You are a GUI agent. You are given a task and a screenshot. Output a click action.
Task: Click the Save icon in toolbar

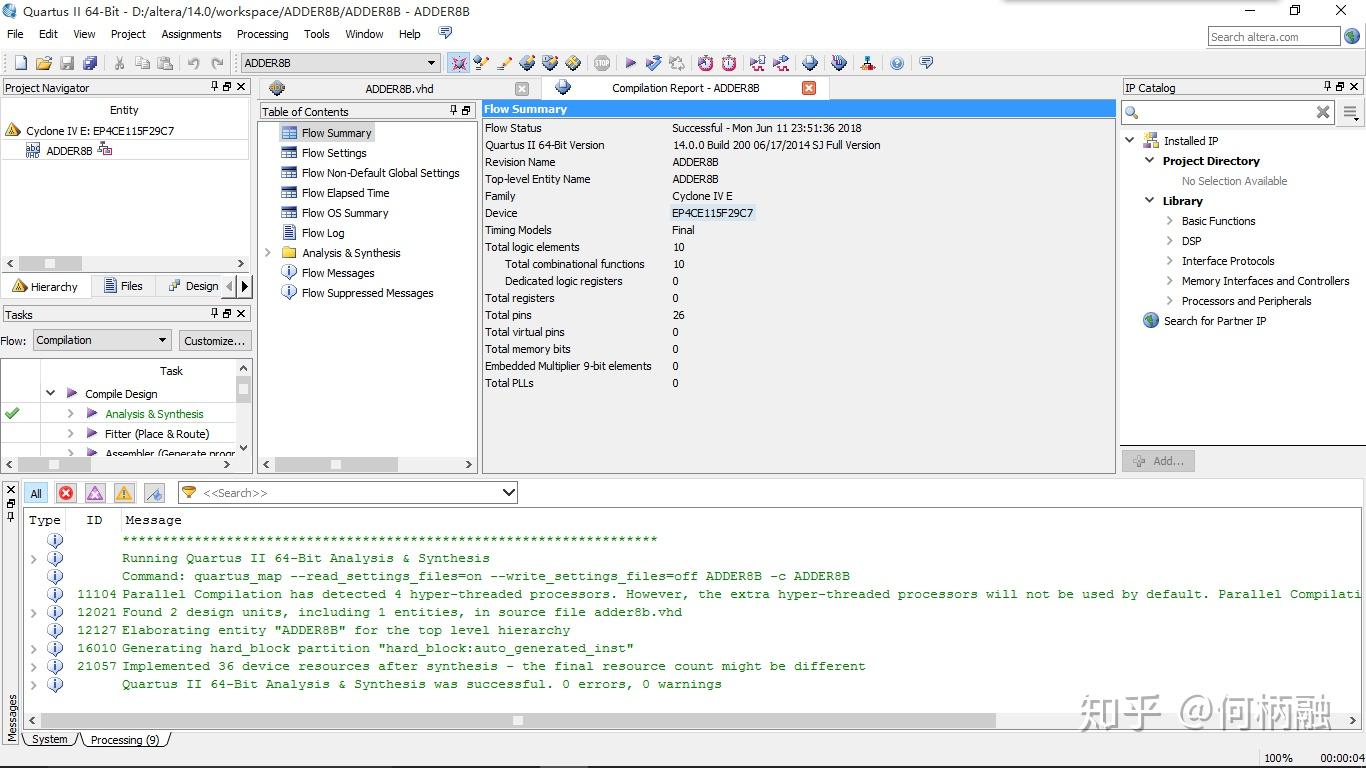click(x=67, y=63)
